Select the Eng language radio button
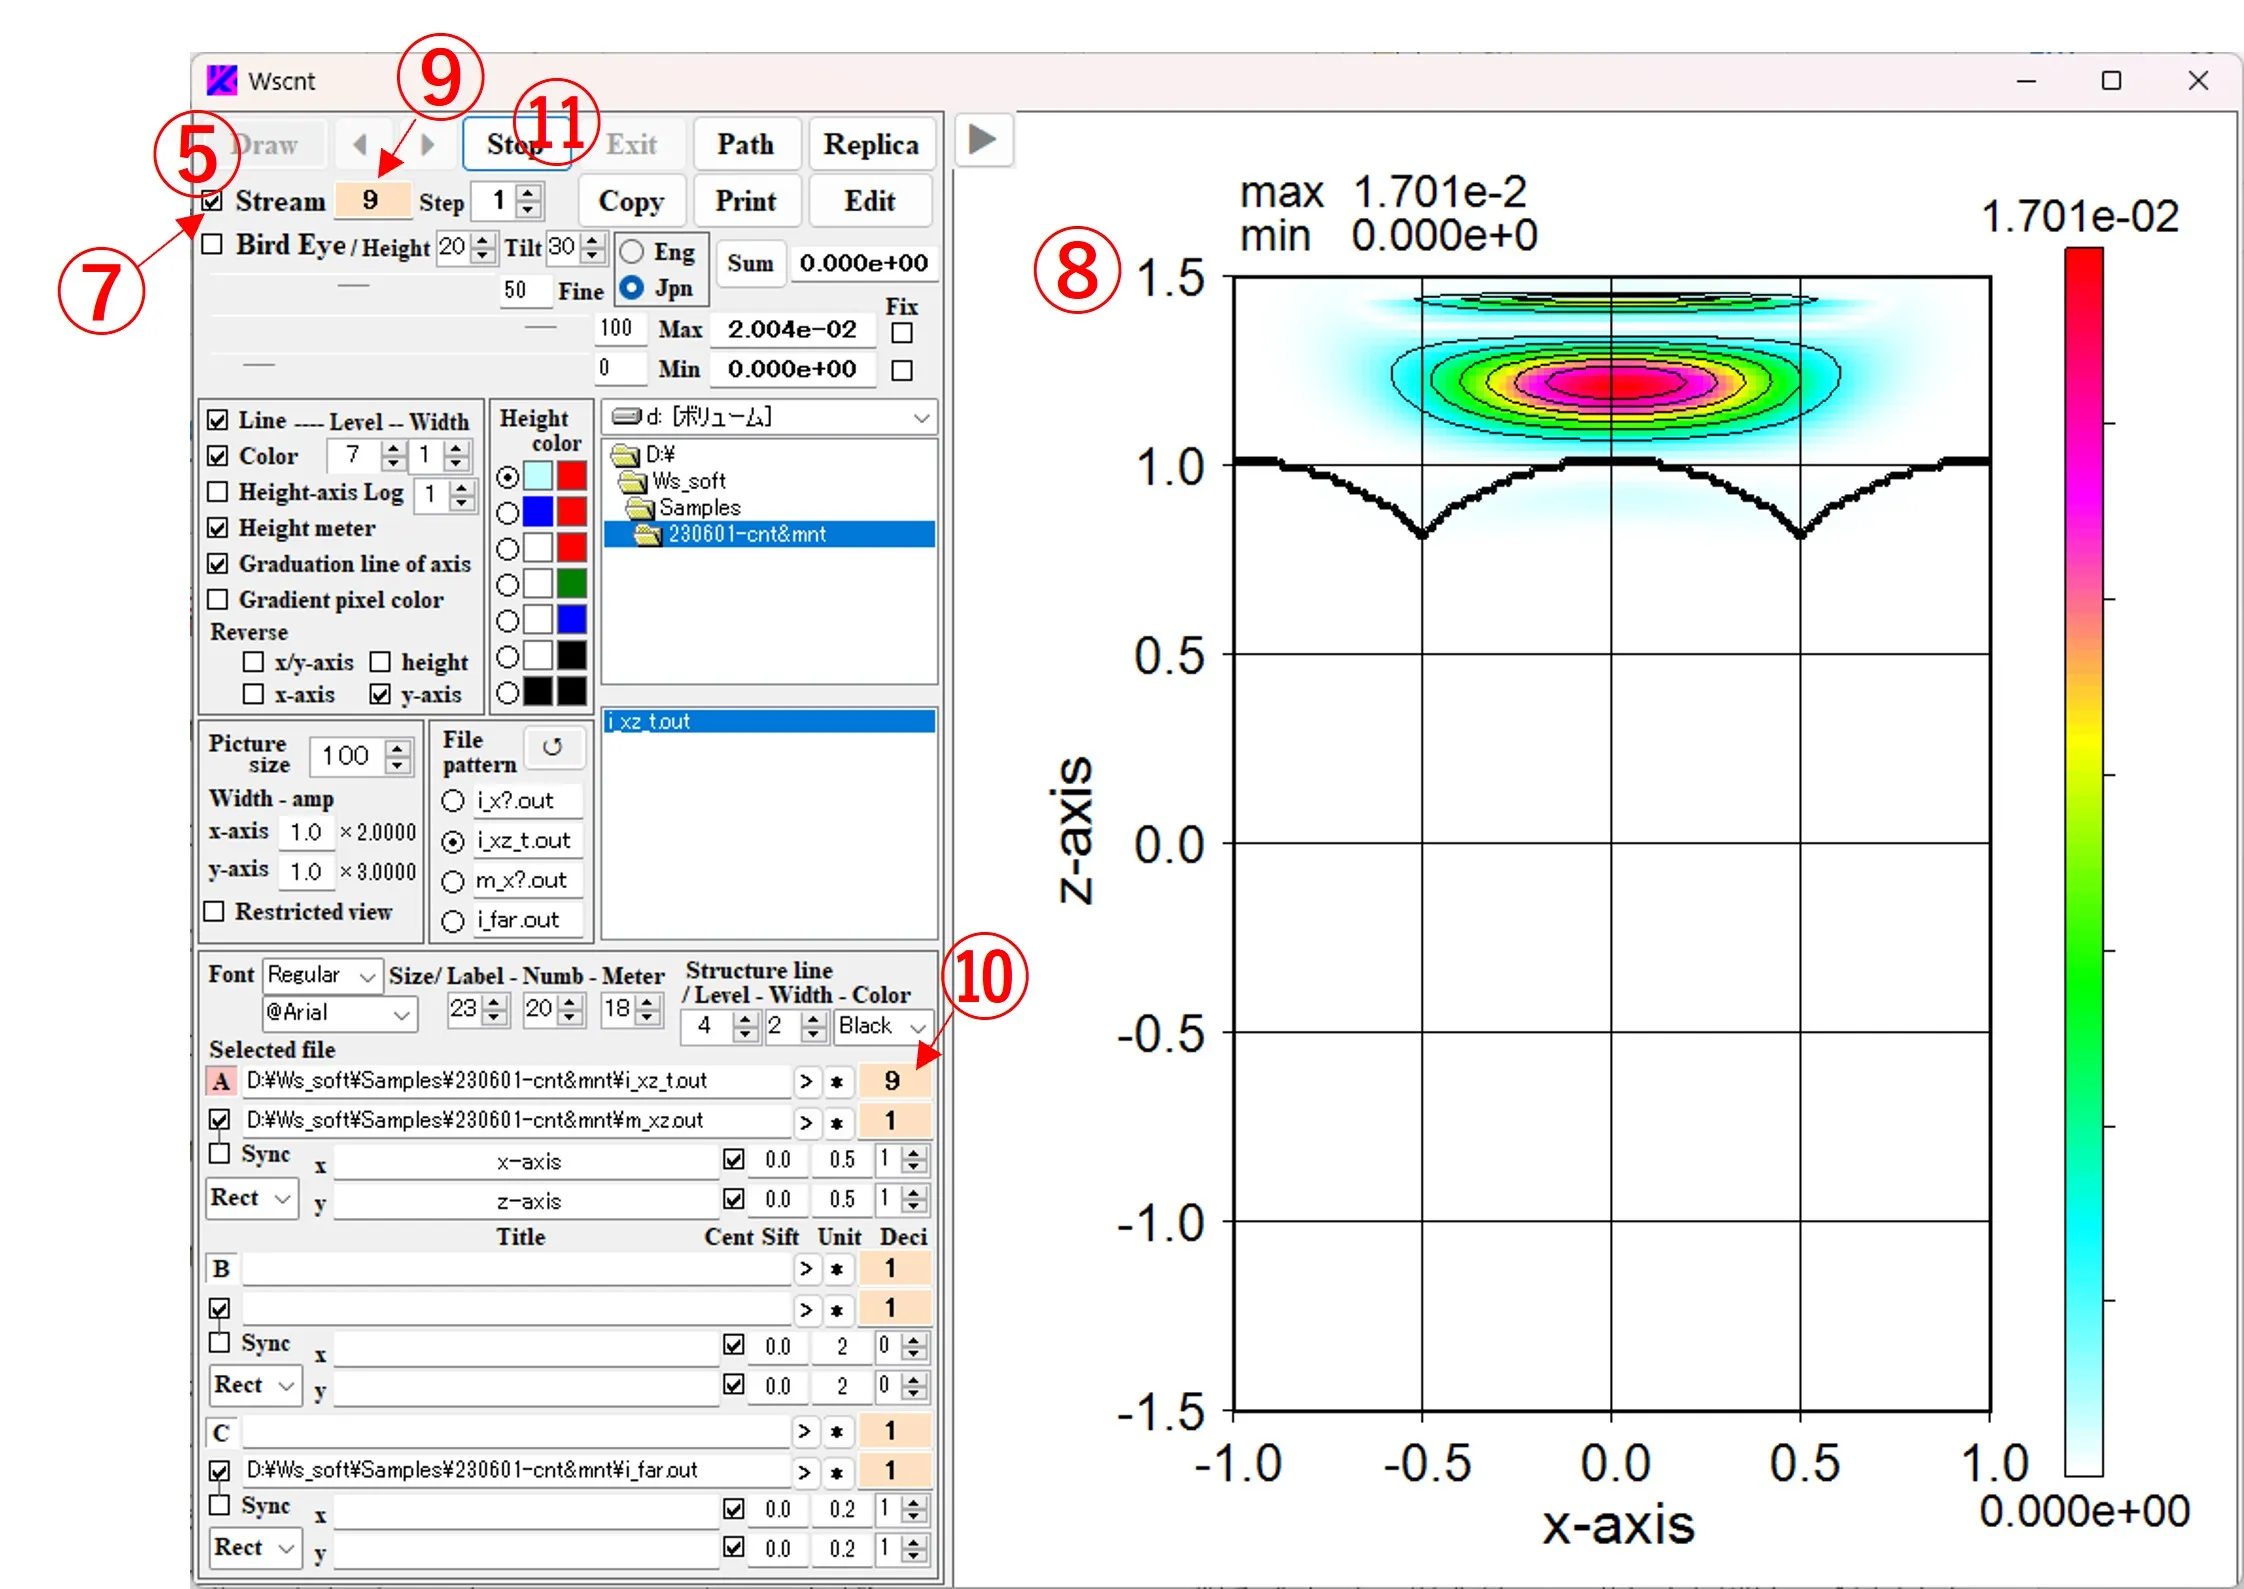 tap(632, 251)
